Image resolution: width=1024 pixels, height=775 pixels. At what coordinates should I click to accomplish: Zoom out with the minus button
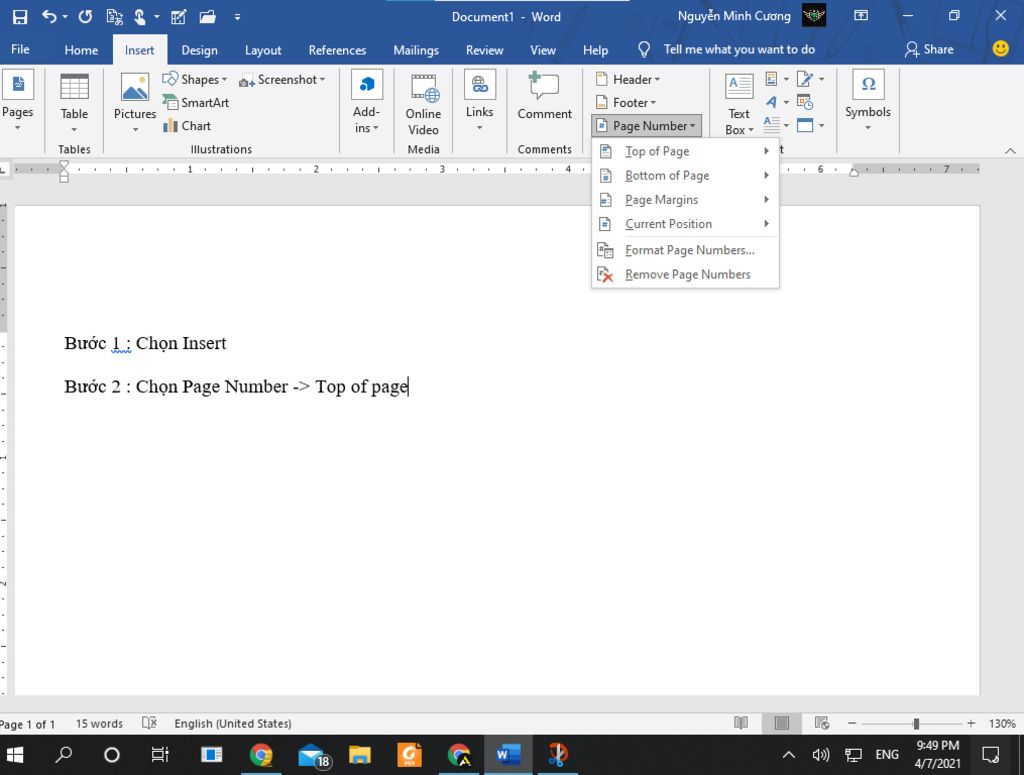coord(852,723)
